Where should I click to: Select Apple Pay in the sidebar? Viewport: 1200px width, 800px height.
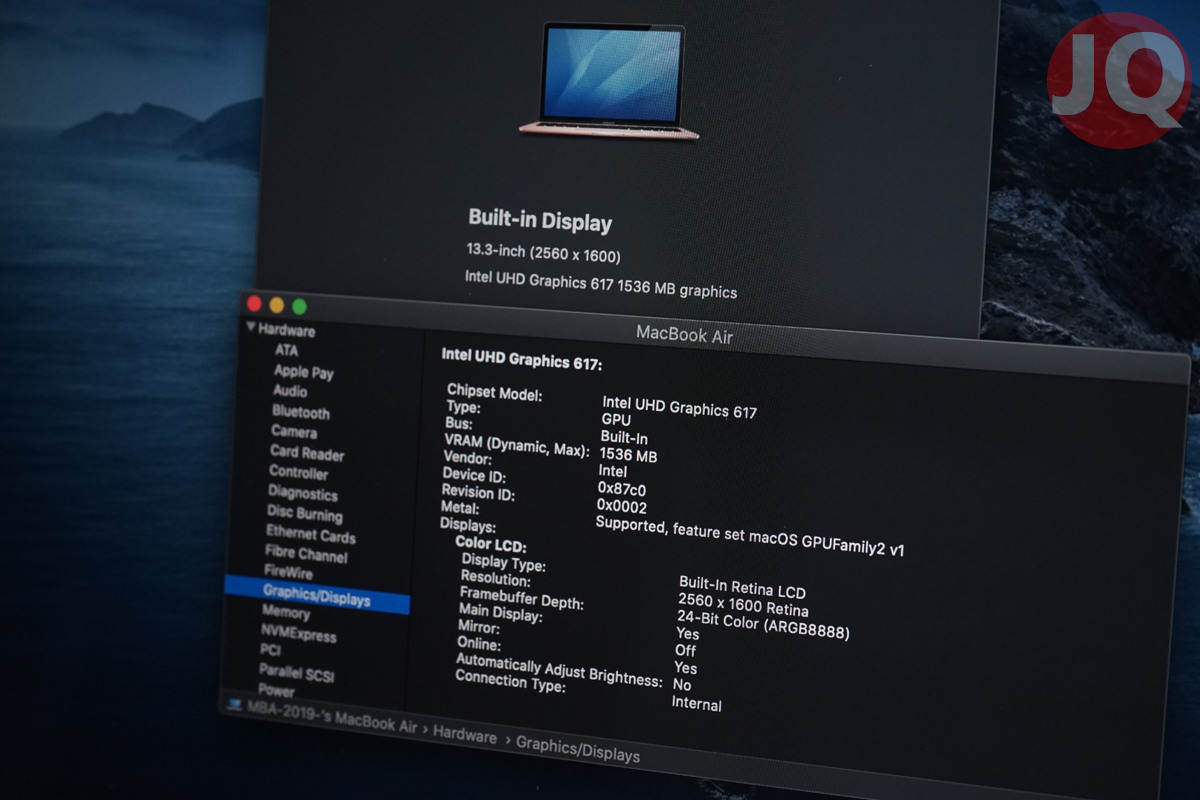[x=304, y=371]
